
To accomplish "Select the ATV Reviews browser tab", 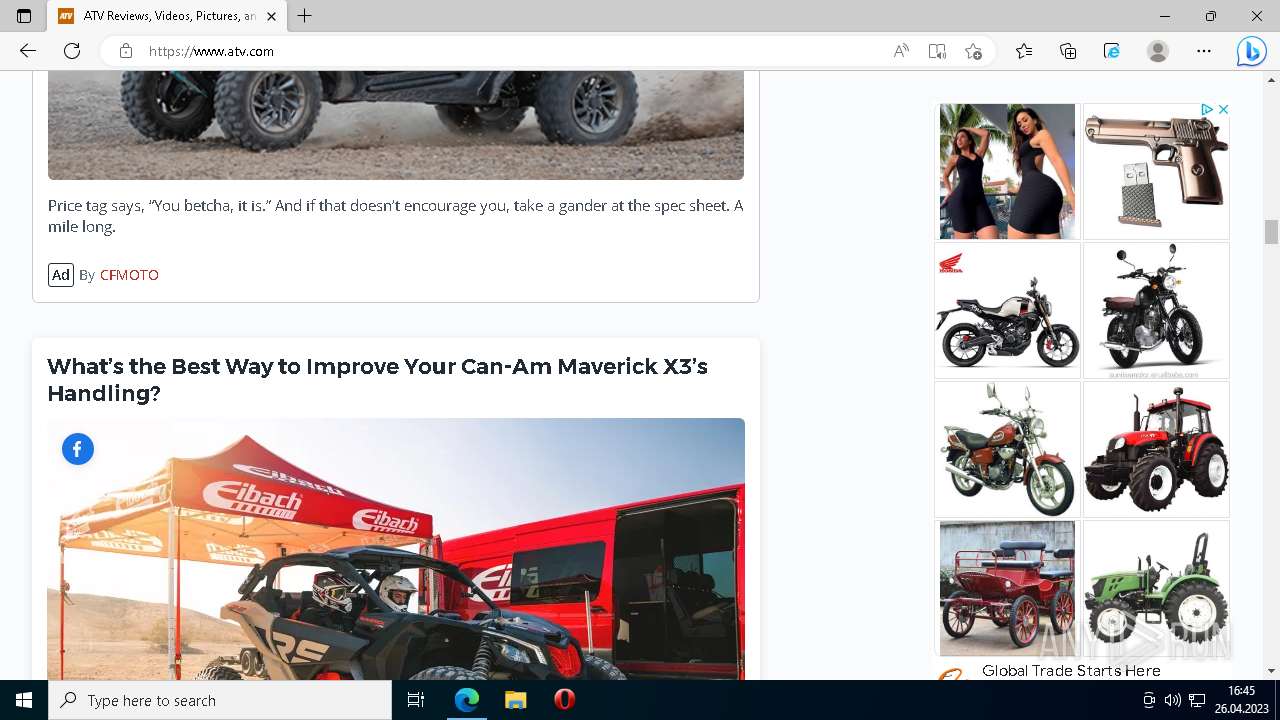I will coord(167,16).
